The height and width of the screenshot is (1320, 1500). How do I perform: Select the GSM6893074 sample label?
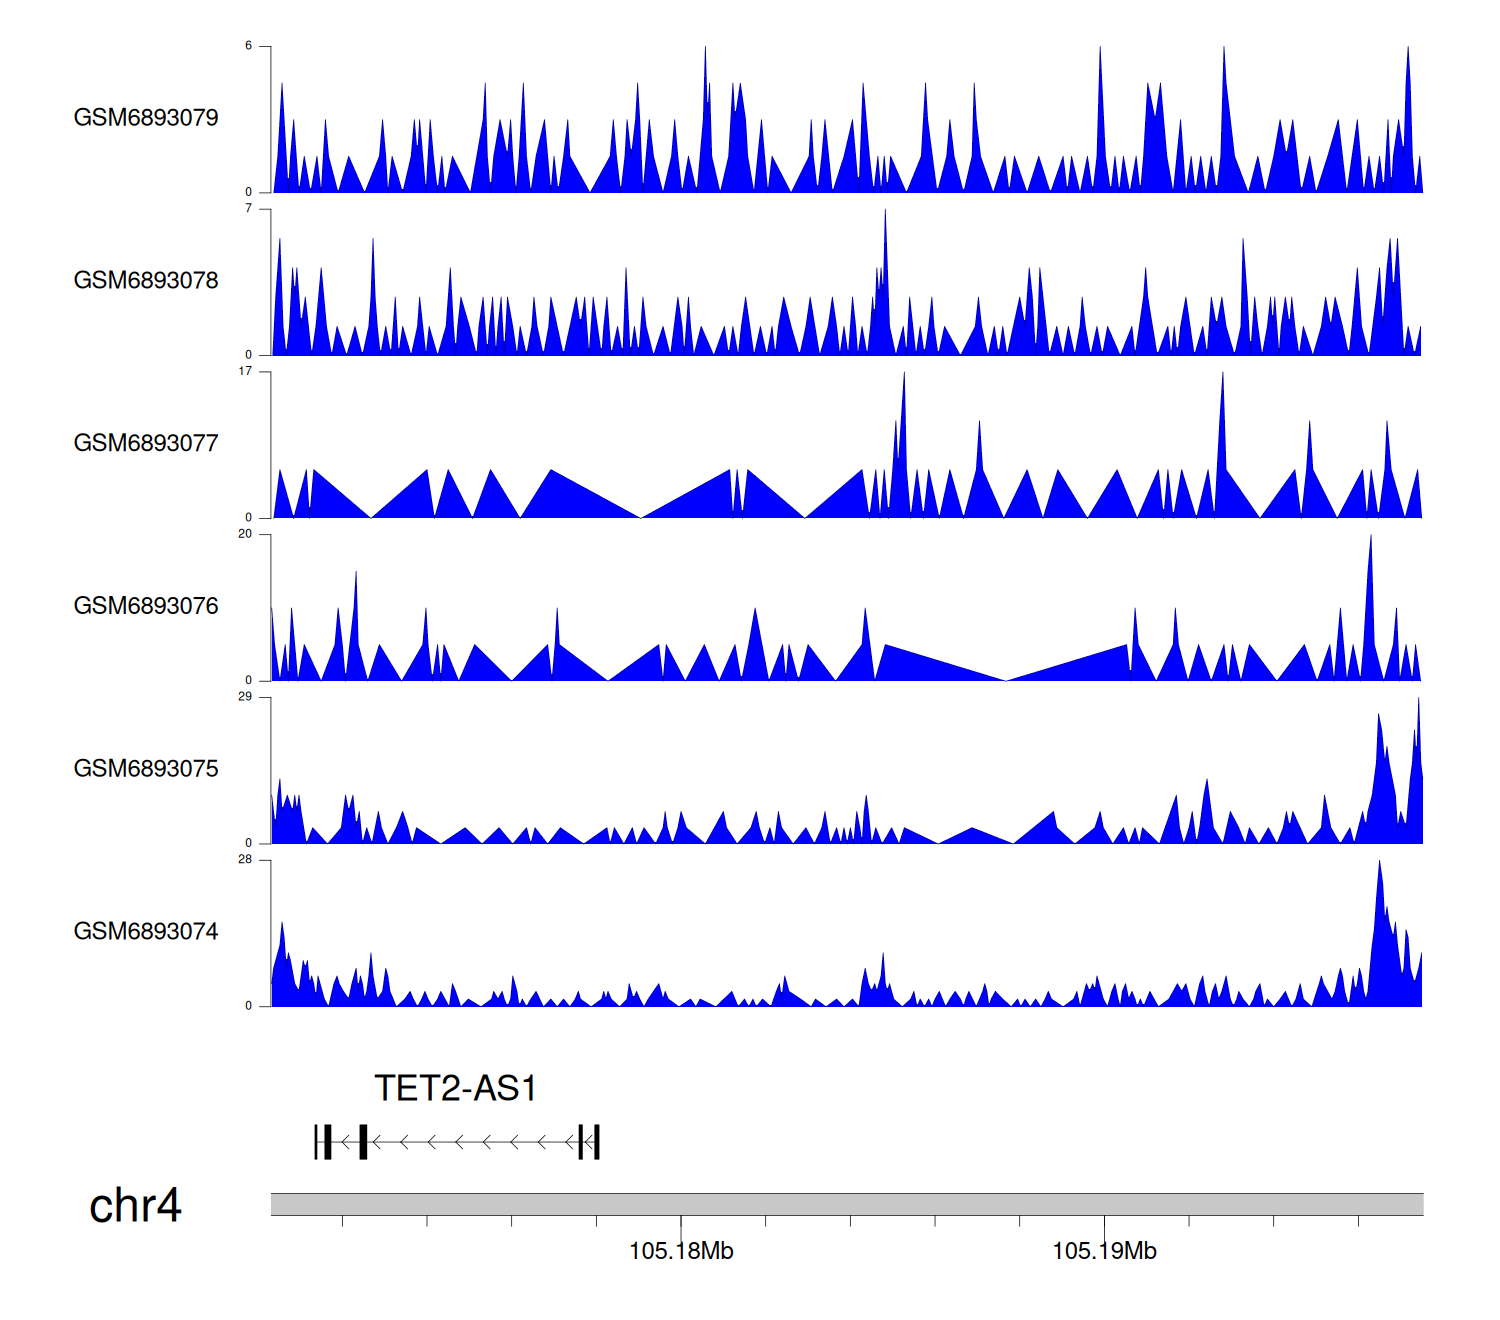(x=146, y=932)
